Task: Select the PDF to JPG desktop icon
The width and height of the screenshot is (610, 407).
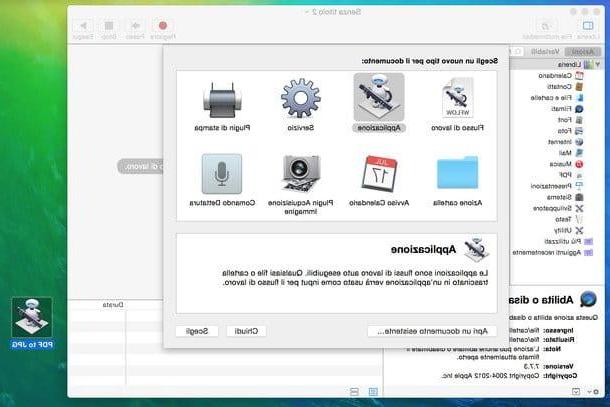Action: [32, 323]
